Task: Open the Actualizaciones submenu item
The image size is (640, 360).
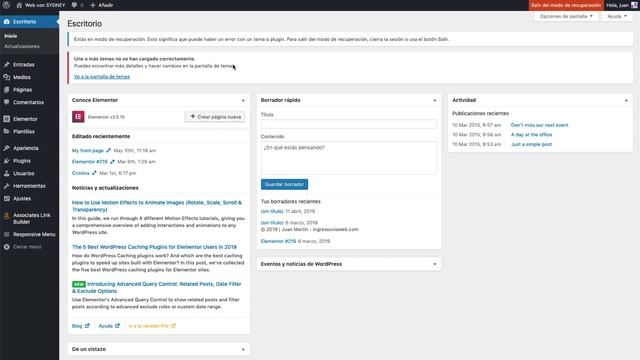Action: 22,46
